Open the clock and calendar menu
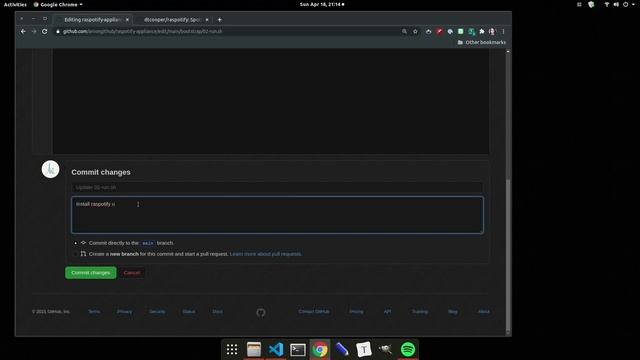The width and height of the screenshot is (640, 360). (x=322, y=4)
